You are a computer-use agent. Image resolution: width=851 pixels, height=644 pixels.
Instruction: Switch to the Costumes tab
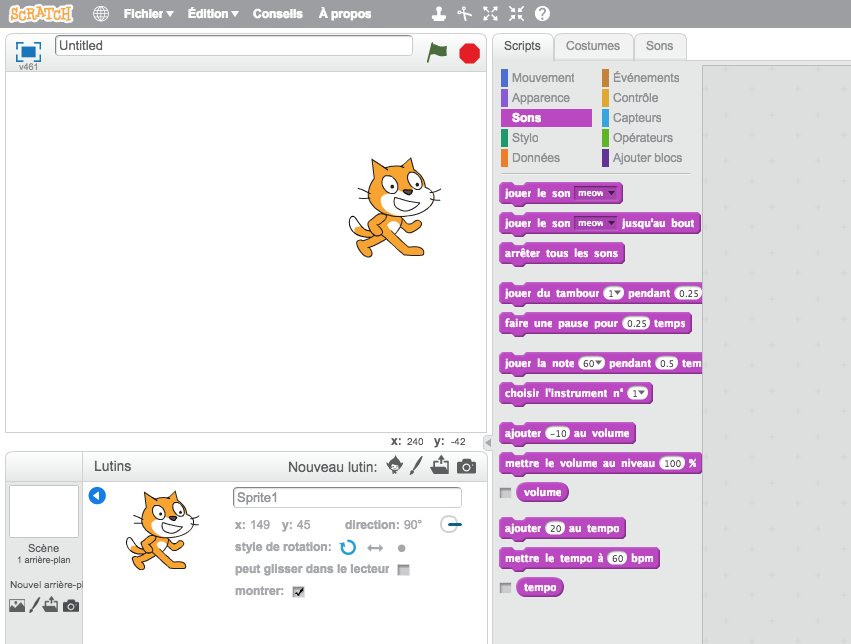click(593, 46)
